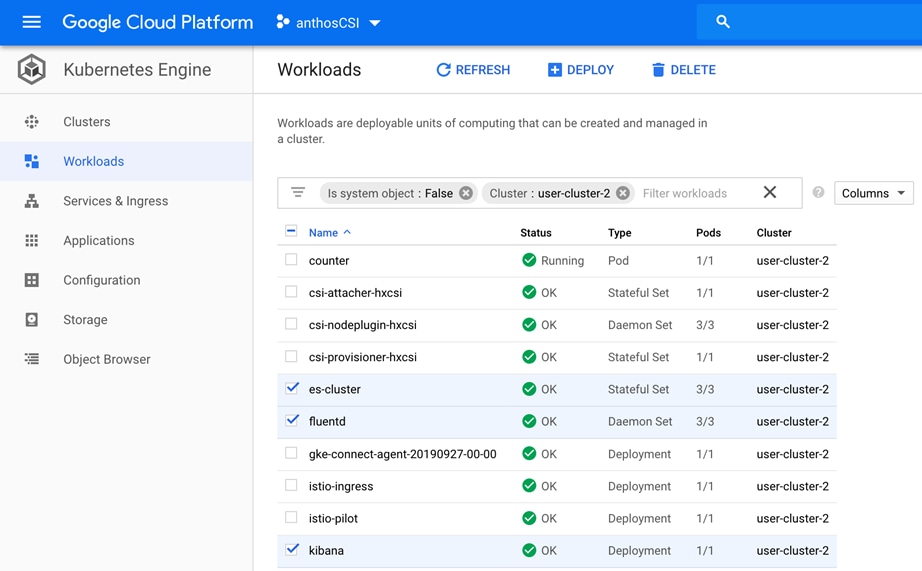
Task: Check the csi-nodeplugin-hxcsi row checkbox
Action: (x=291, y=324)
